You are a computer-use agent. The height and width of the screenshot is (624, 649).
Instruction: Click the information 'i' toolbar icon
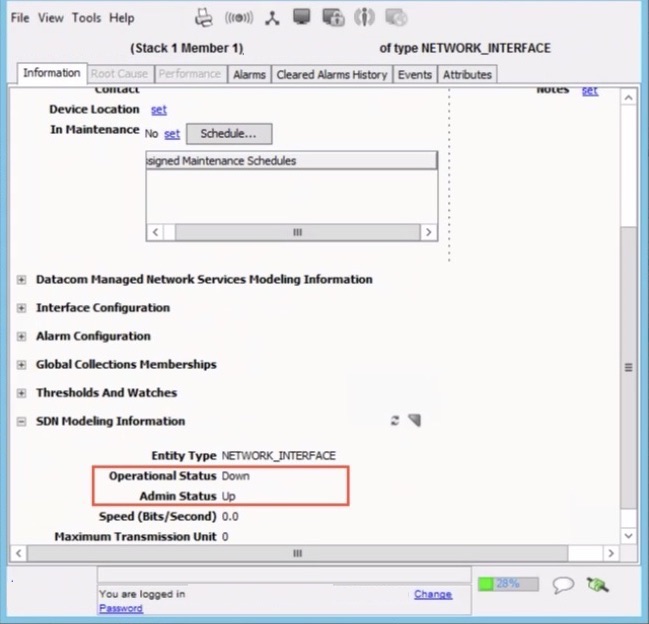pyautogui.click(x=364, y=17)
